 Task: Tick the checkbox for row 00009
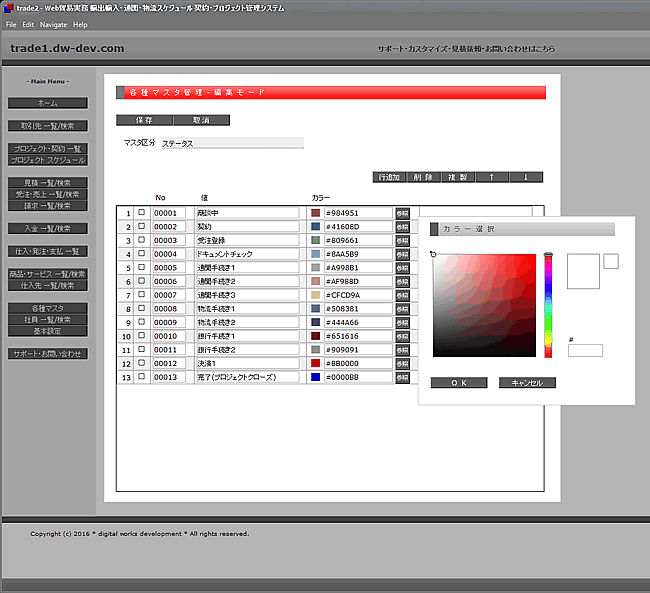[x=141, y=322]
